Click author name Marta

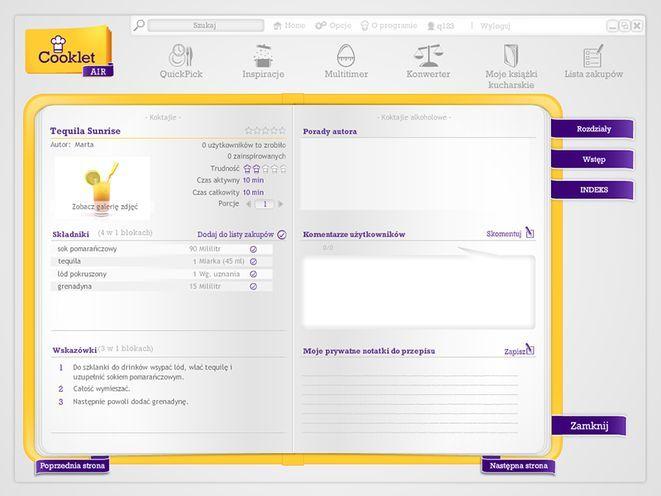84,145
